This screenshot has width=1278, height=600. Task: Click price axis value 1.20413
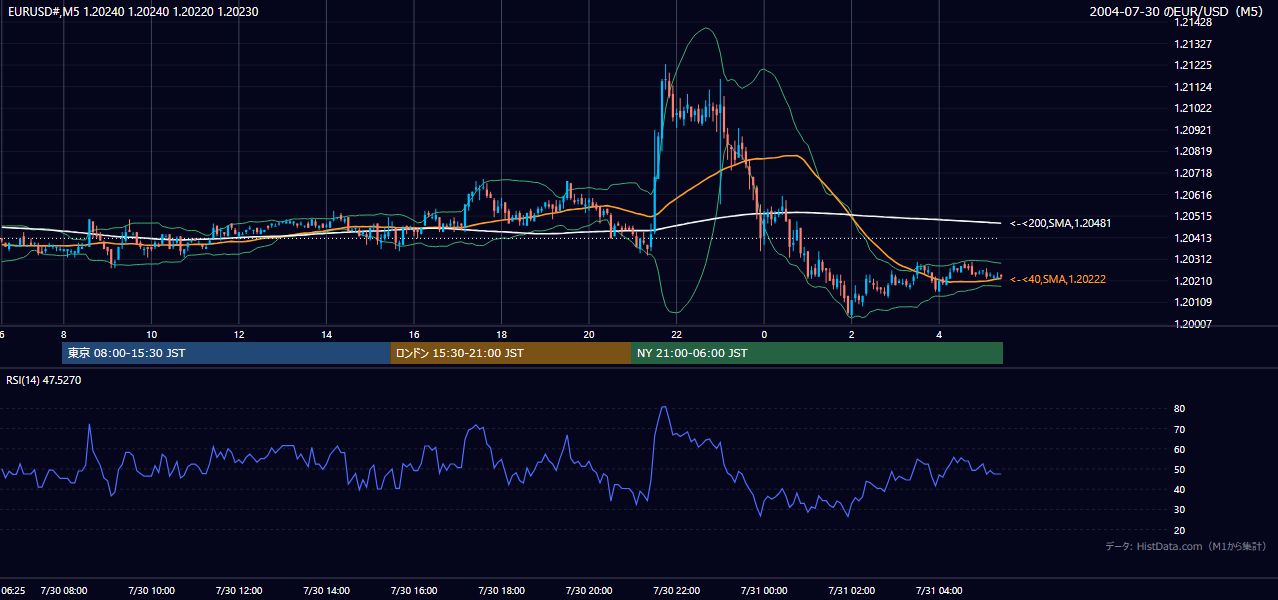[x=1194, y=238]
